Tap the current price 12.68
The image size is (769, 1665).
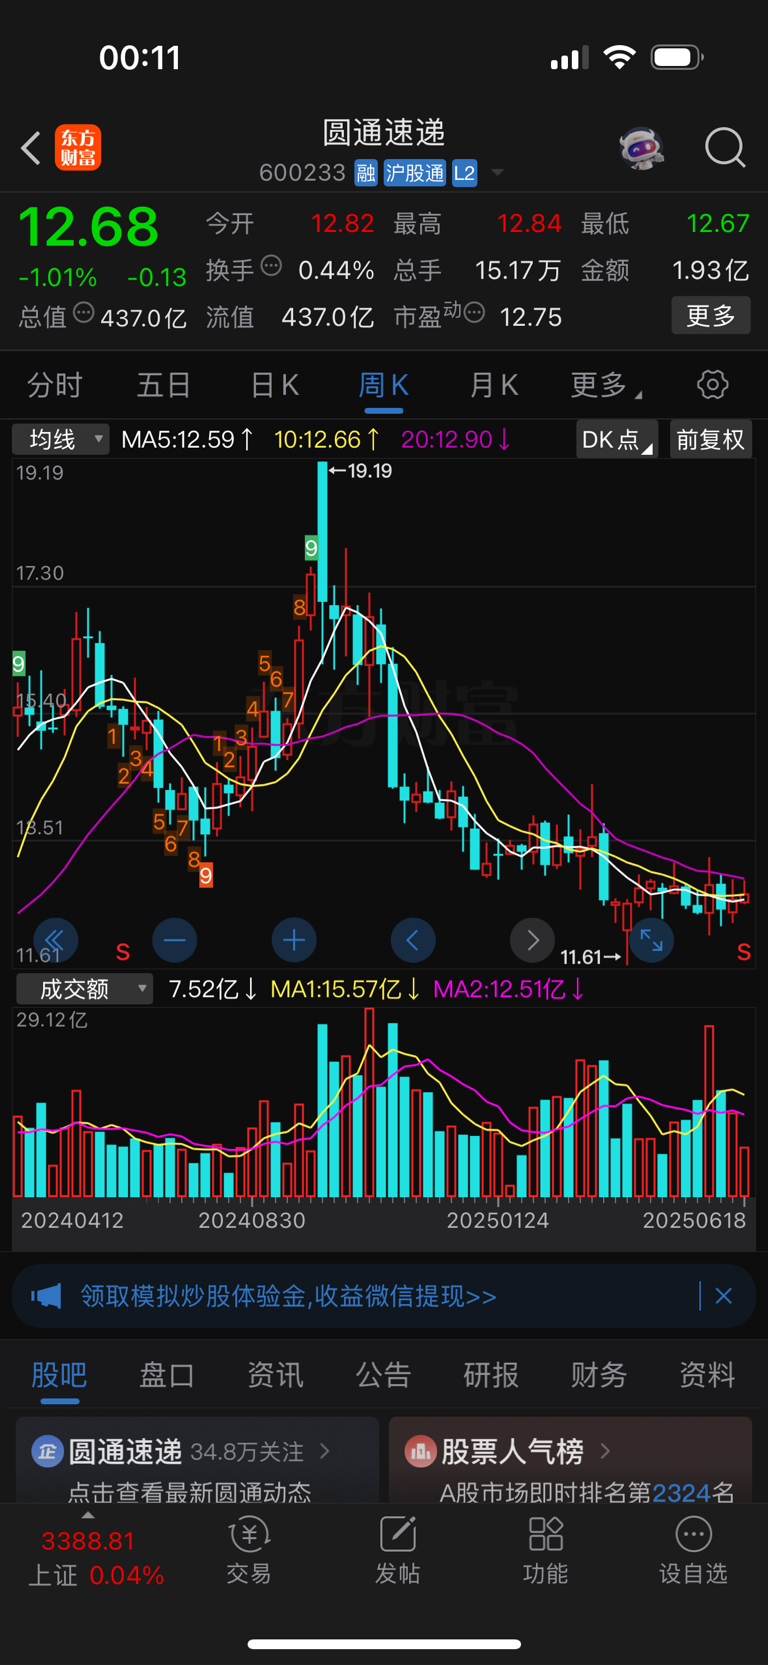(89, 226)
